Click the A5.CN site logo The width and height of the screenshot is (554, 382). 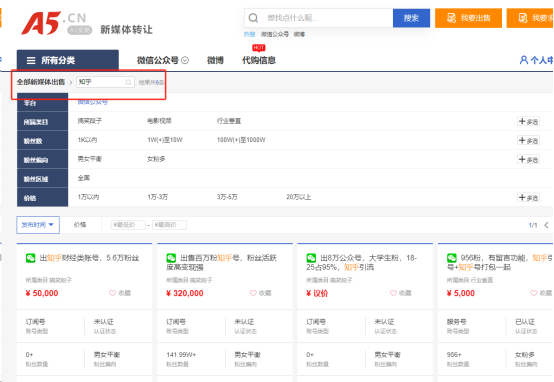click(56, 23)
